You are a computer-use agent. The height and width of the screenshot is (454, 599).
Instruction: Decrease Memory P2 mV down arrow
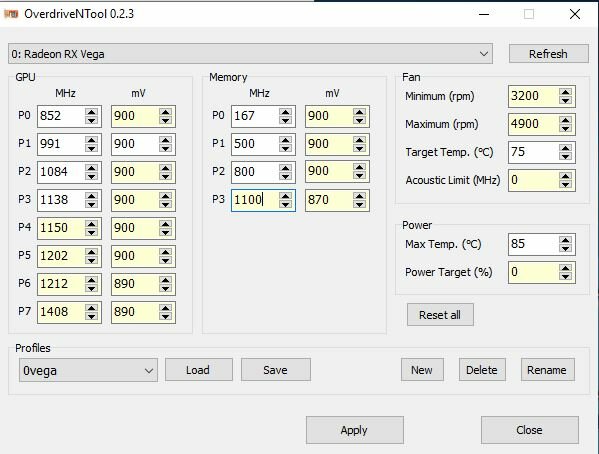(359, 177)
